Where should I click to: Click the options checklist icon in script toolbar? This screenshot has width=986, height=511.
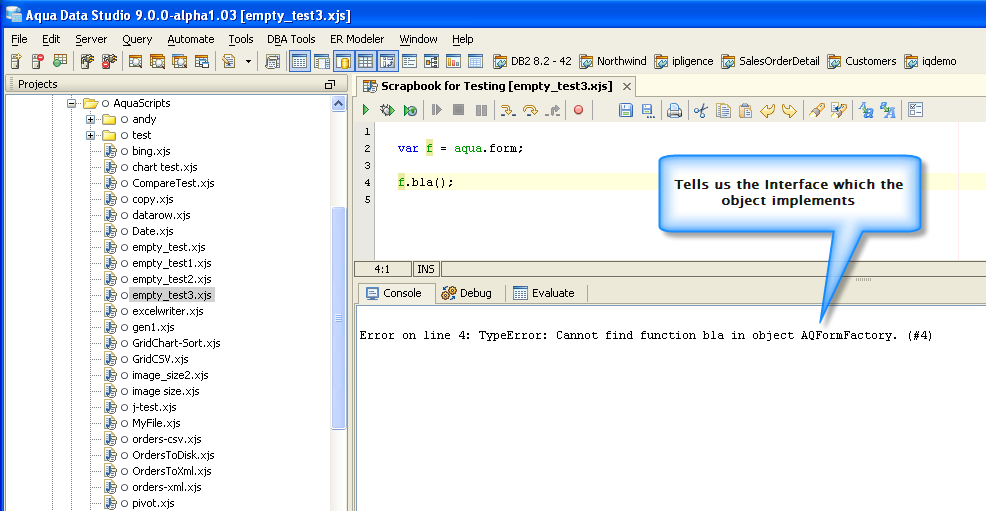point(916,110)
